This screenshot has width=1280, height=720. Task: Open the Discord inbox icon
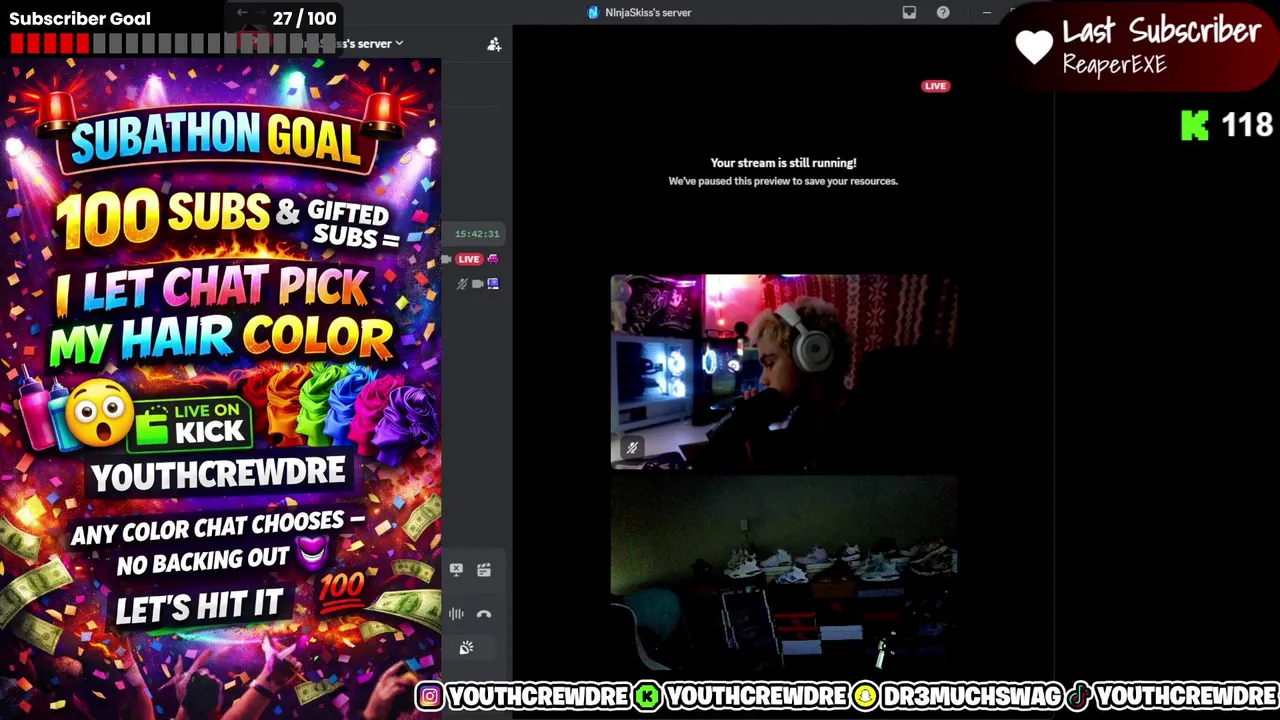pos(909,12)
